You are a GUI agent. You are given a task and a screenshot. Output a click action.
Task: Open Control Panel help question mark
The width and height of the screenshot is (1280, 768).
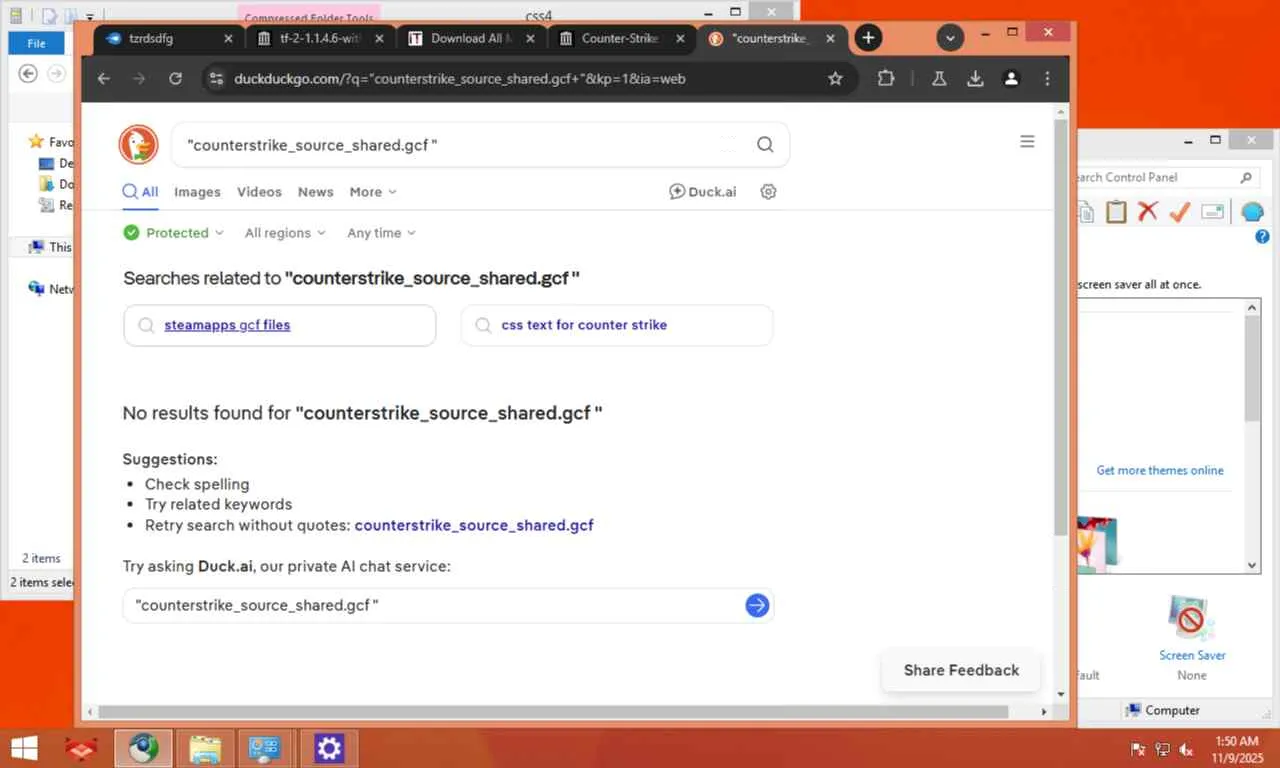pyautogui.click(x=1262, y=237)
